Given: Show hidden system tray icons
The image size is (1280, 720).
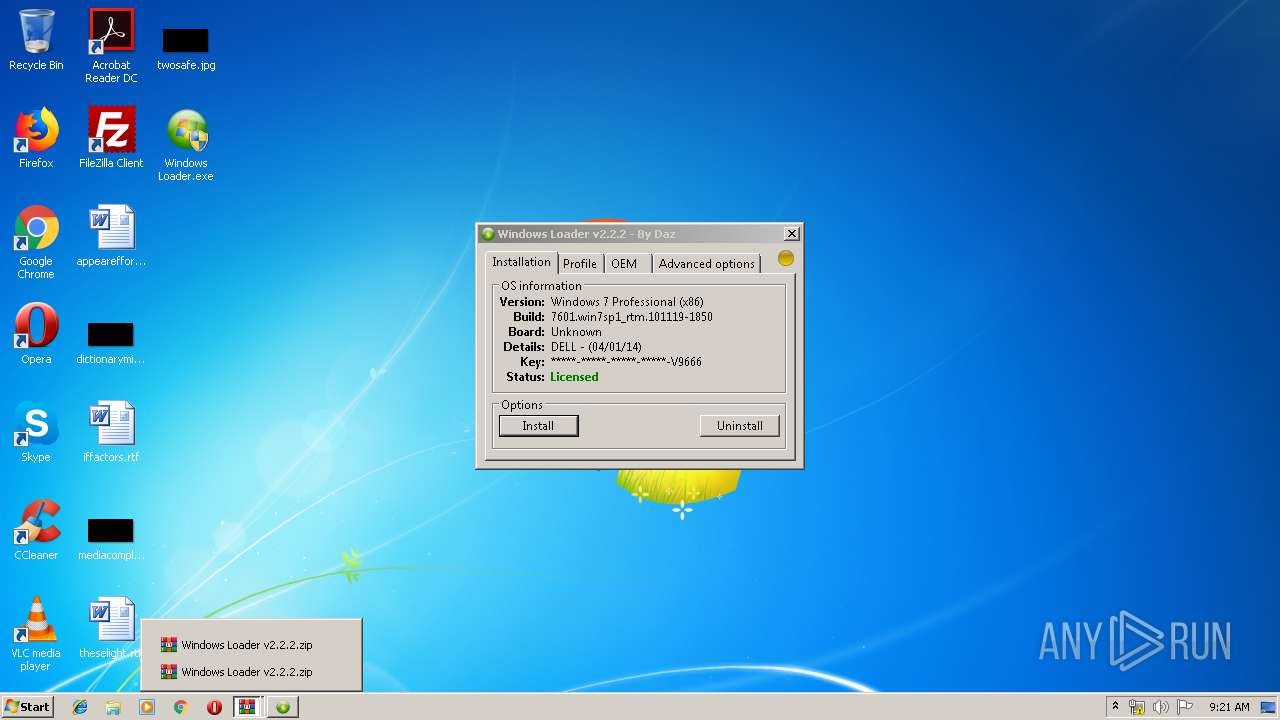Looking at the screenshot, I should [x=1115, y=707].
